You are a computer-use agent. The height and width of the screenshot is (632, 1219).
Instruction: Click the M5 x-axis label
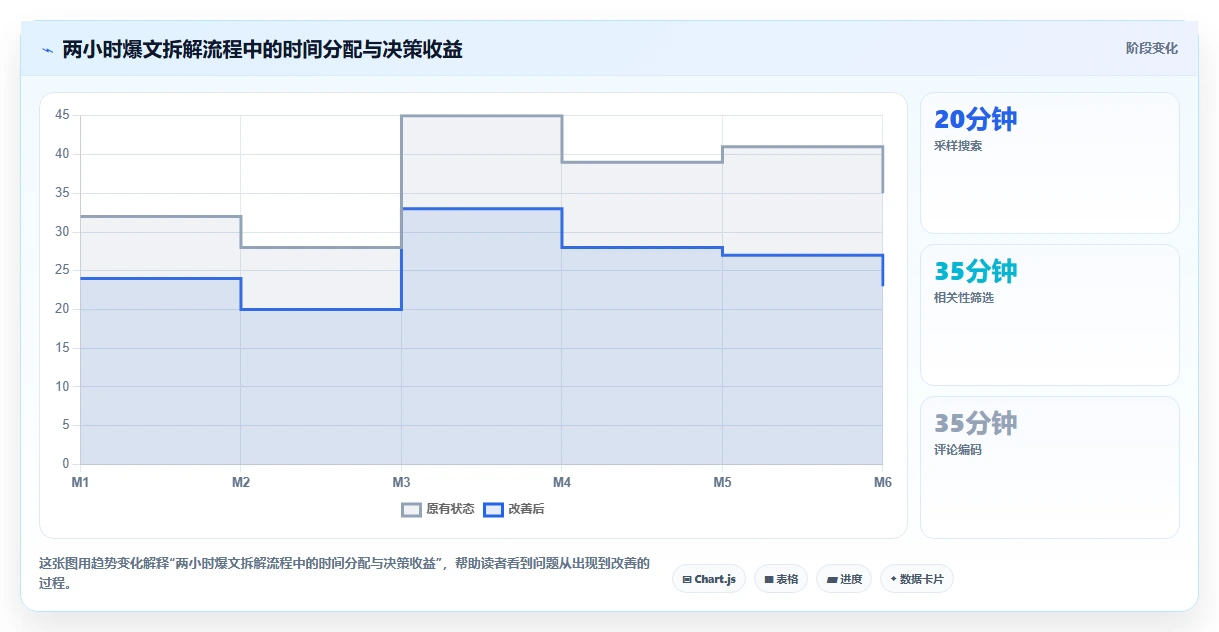coord(722,482)
